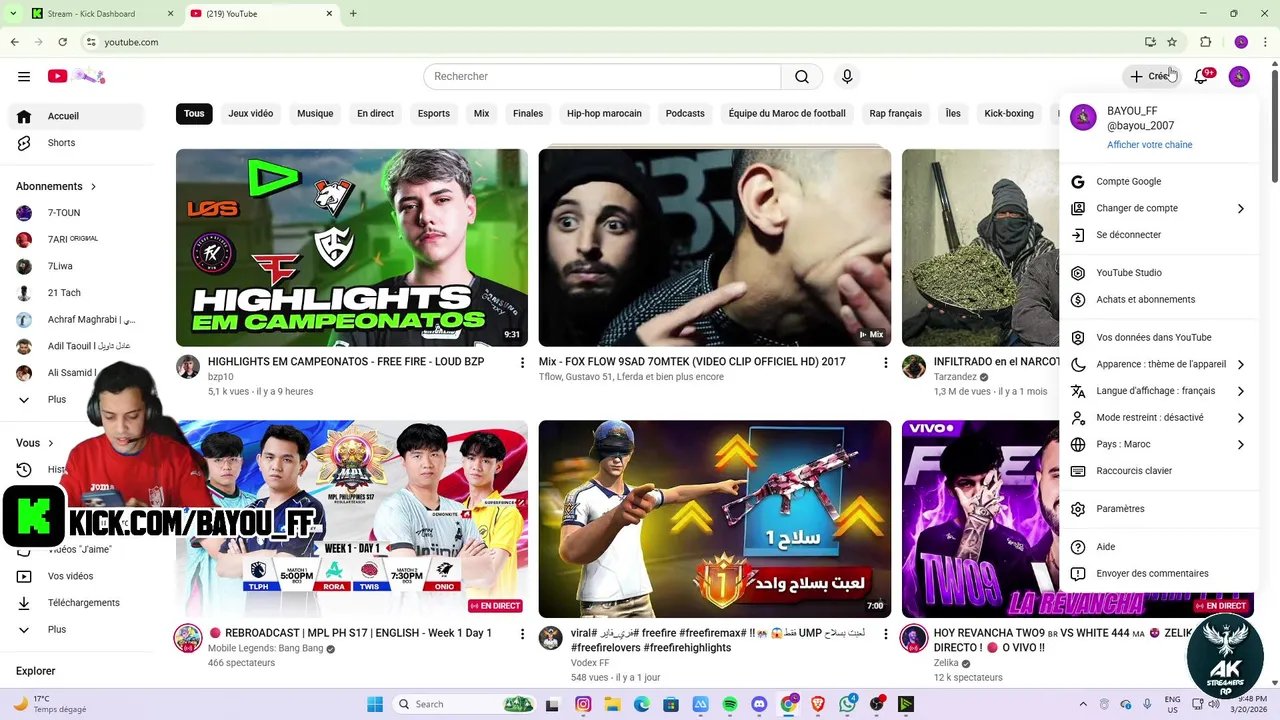The image size is (1280, 720).
Task: Expand the Vous section
Action: (x=35, y=443)
